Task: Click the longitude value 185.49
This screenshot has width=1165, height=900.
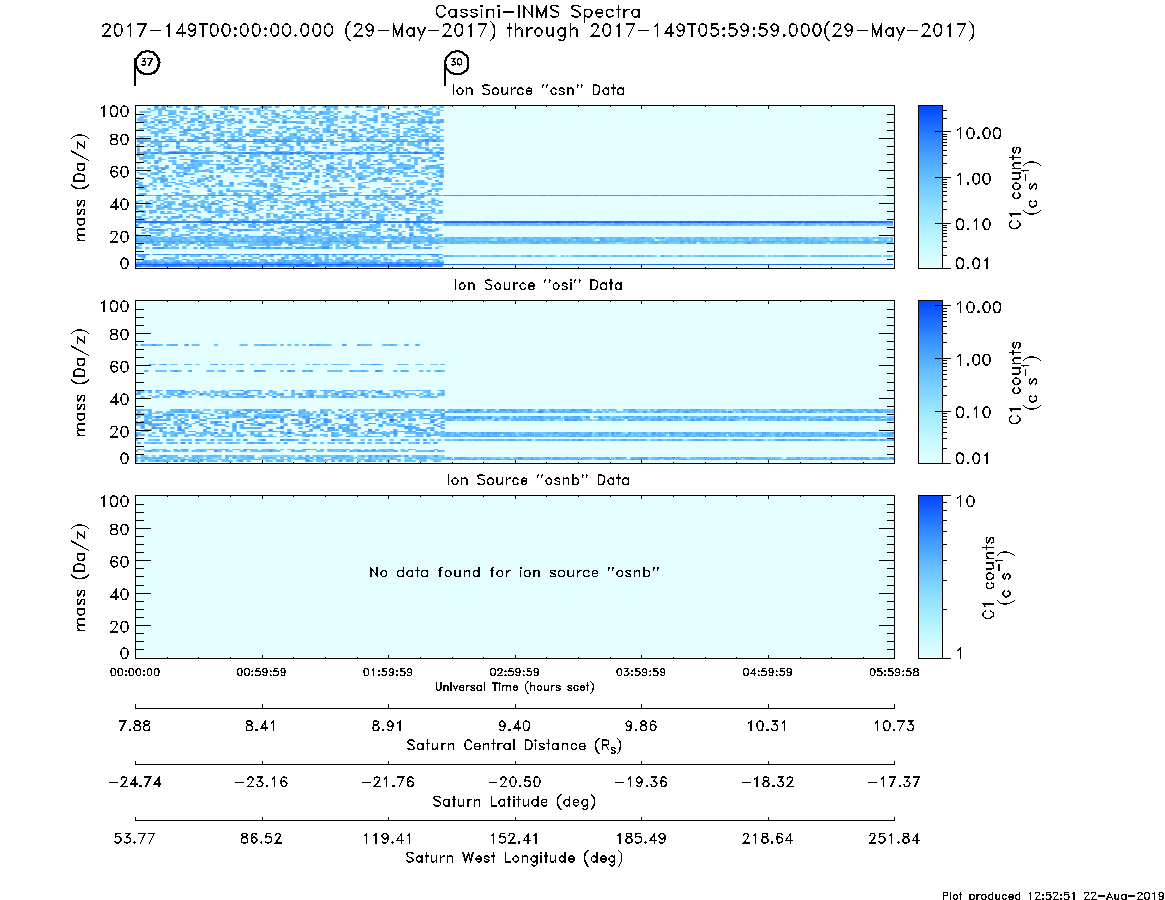Action: pos(640,839)
